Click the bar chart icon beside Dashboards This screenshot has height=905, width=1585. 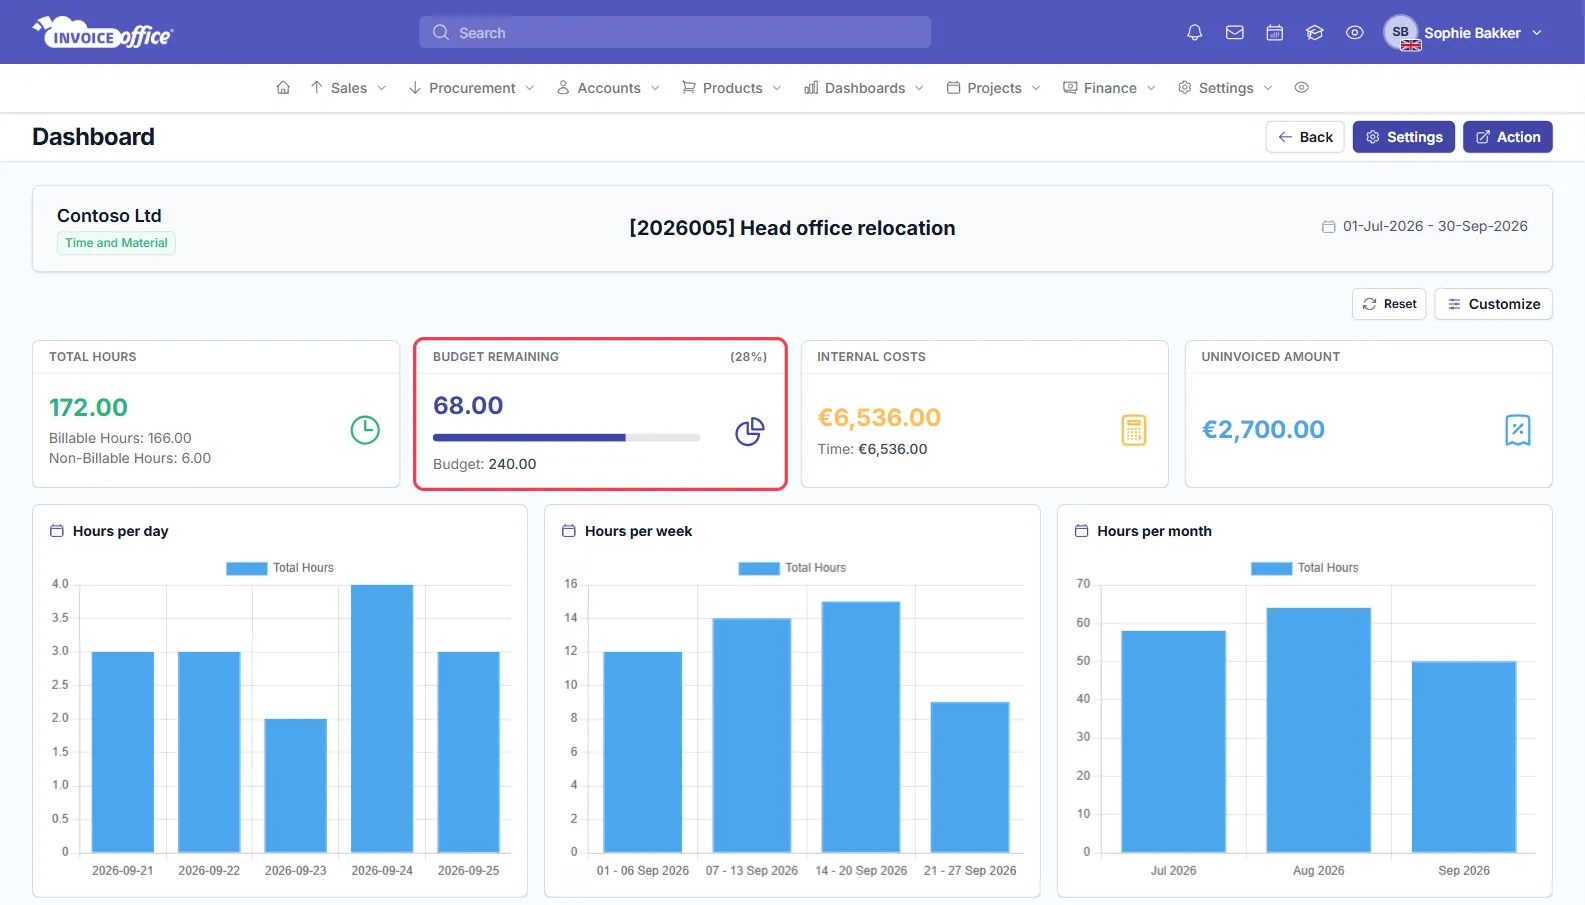pyautogui.click(x=811, y=88)
